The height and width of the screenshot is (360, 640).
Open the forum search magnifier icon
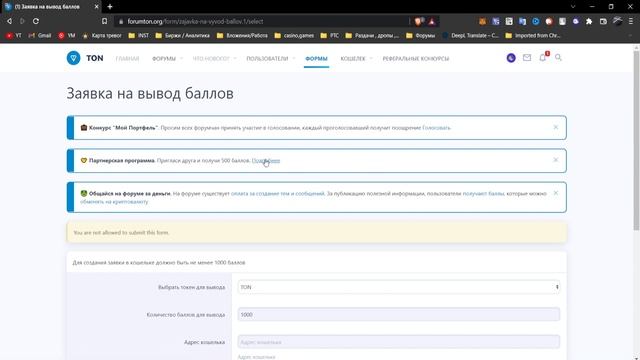coord(558,58)
